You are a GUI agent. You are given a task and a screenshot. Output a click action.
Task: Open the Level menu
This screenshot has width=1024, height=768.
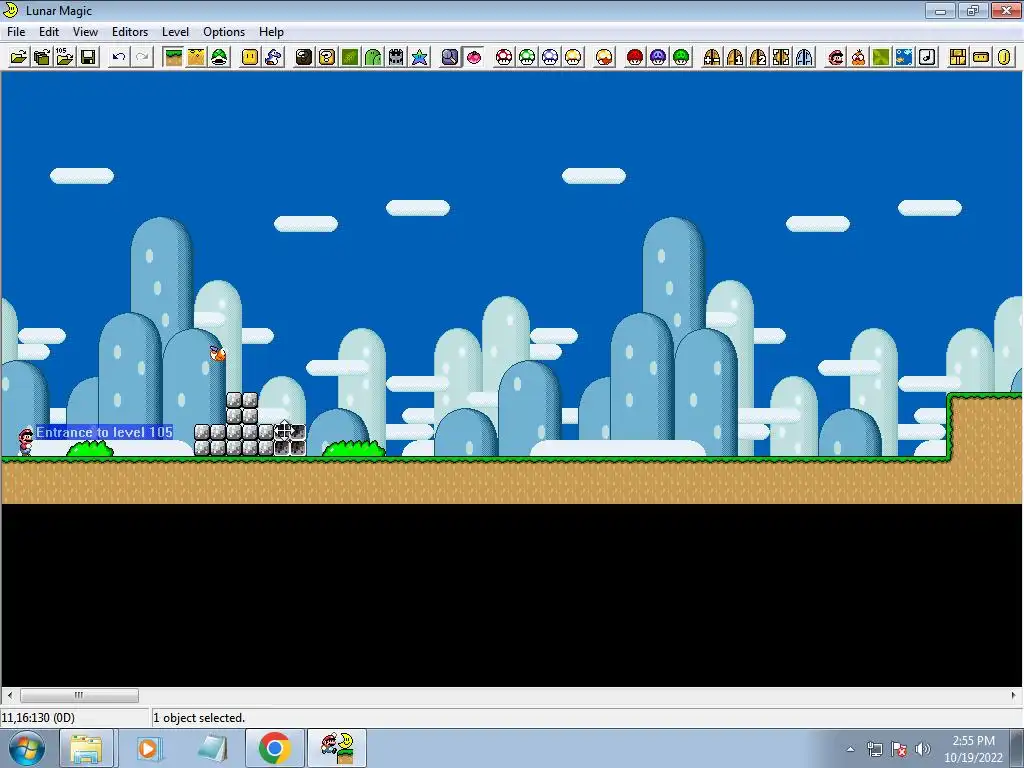(x=175, y=32)
